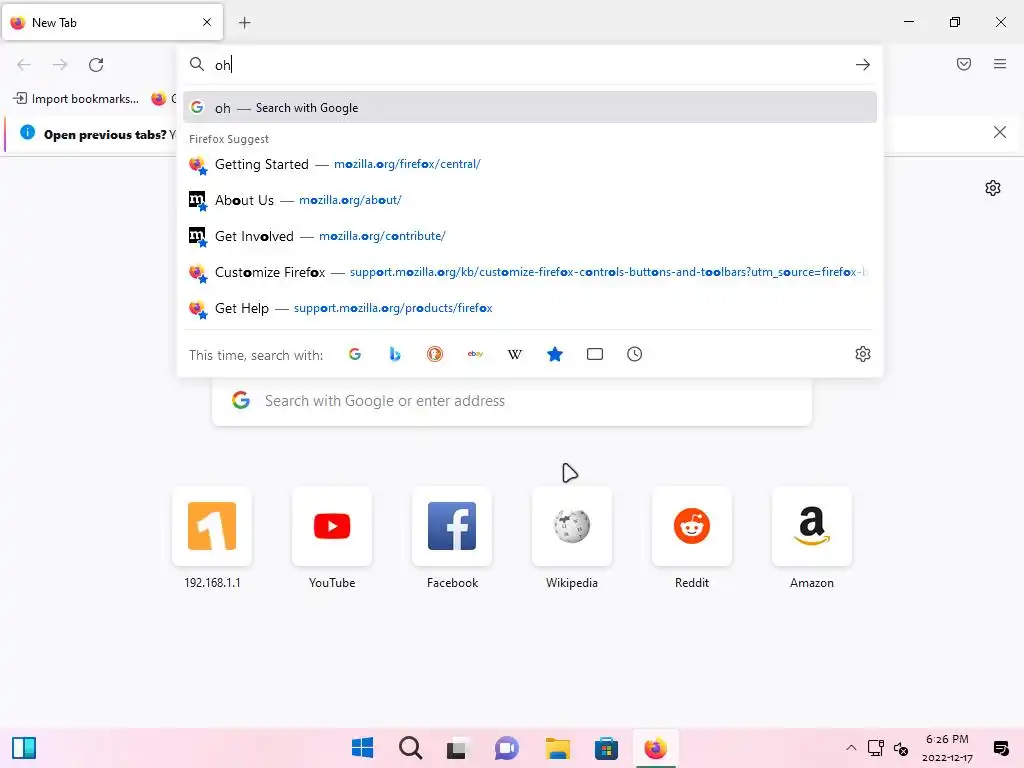Click the muted volume tray icon
Image resolution: width=1024 pixels, height=768 pixels.
[x=901, y=748]
